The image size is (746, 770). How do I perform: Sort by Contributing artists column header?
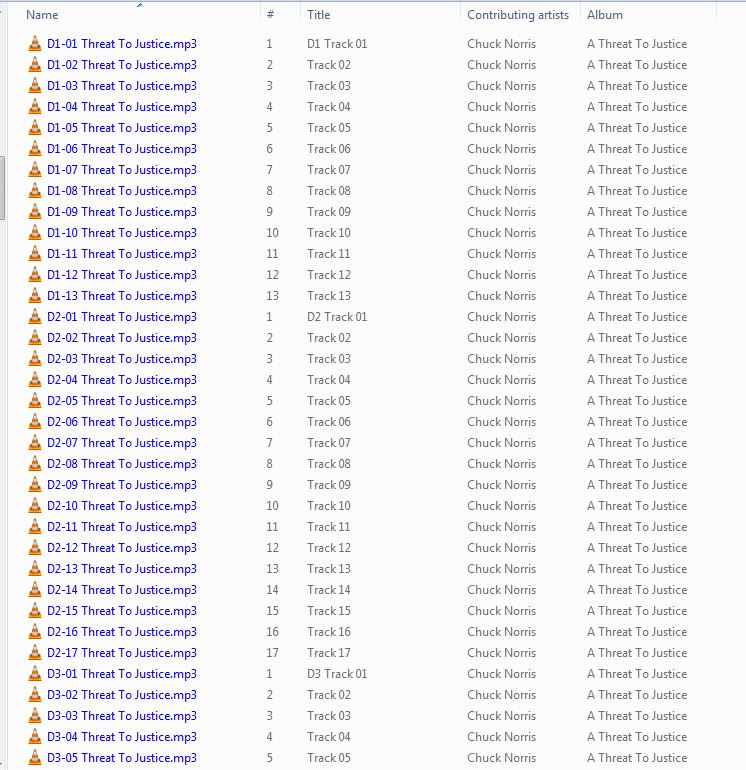[518, 15]
